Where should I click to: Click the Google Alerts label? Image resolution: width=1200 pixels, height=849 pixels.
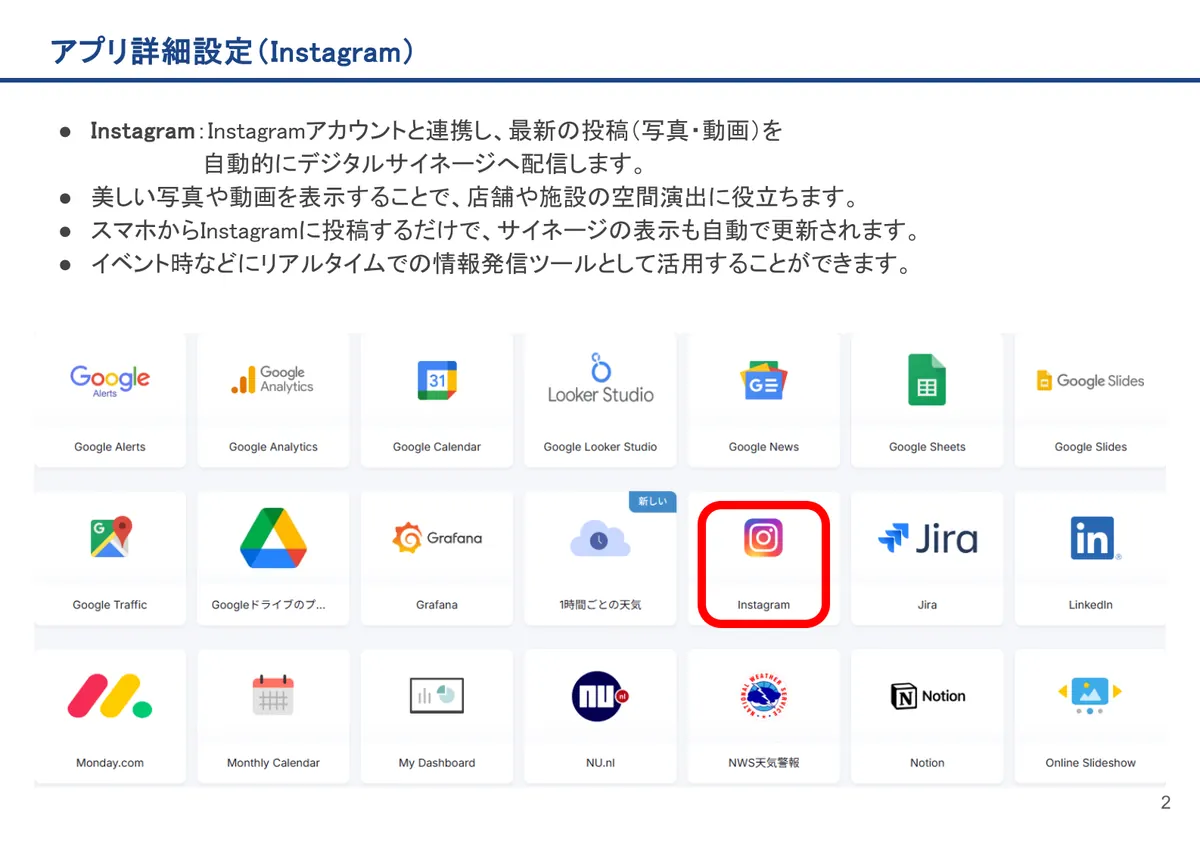(x=110, y=447)
